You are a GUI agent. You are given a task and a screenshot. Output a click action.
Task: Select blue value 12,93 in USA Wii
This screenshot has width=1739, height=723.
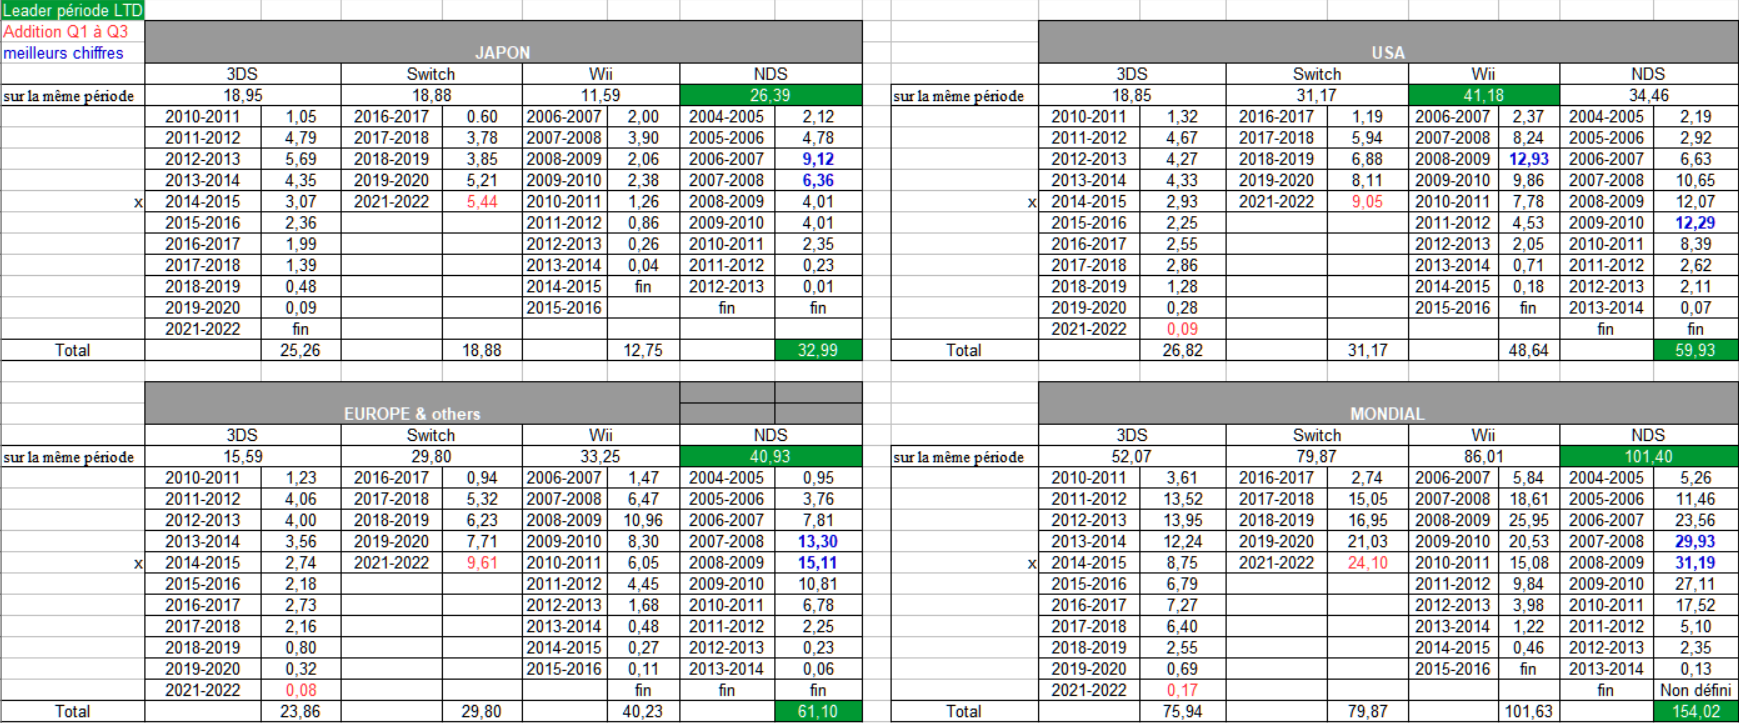pos(1528,159)
